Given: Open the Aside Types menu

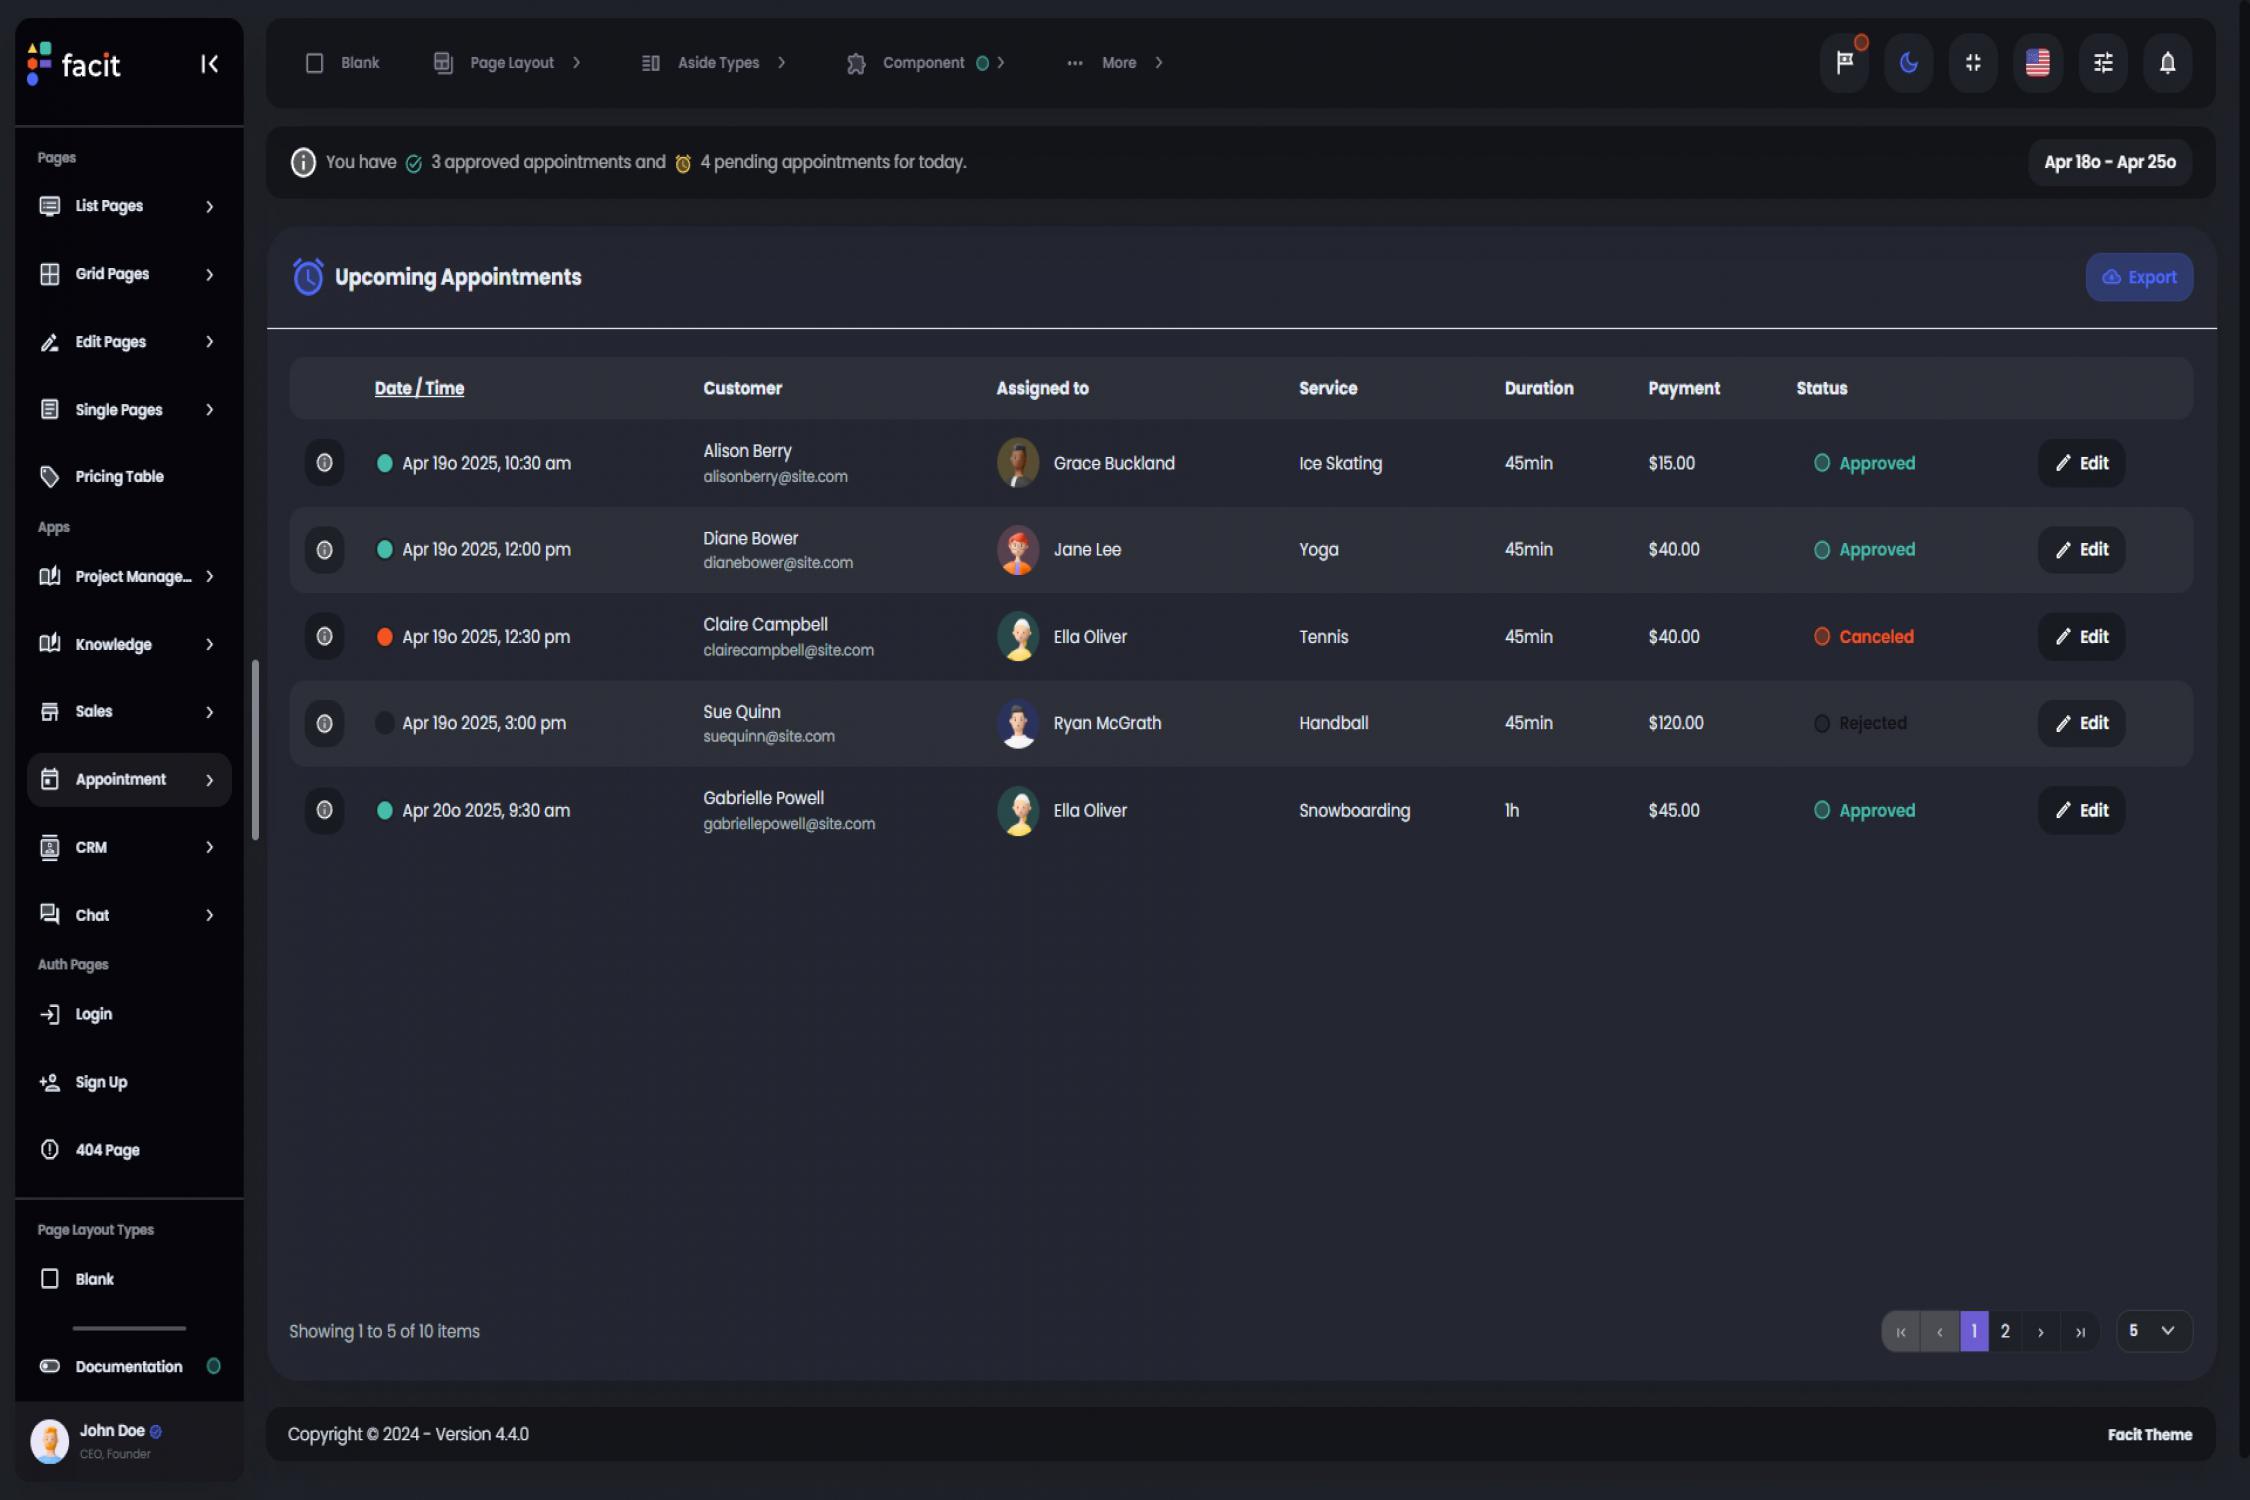Looking at the screenshot, I should pyautogui.click(x=716, y=62).
